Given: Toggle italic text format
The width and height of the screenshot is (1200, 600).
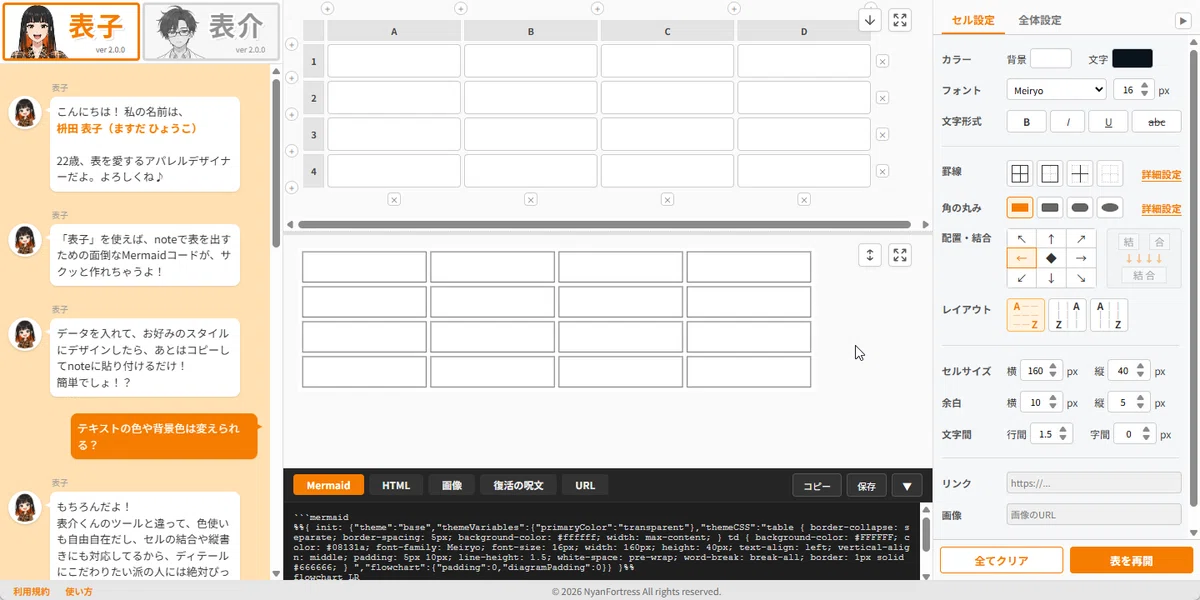Looking at the screenshot, I should [1068, 122].
